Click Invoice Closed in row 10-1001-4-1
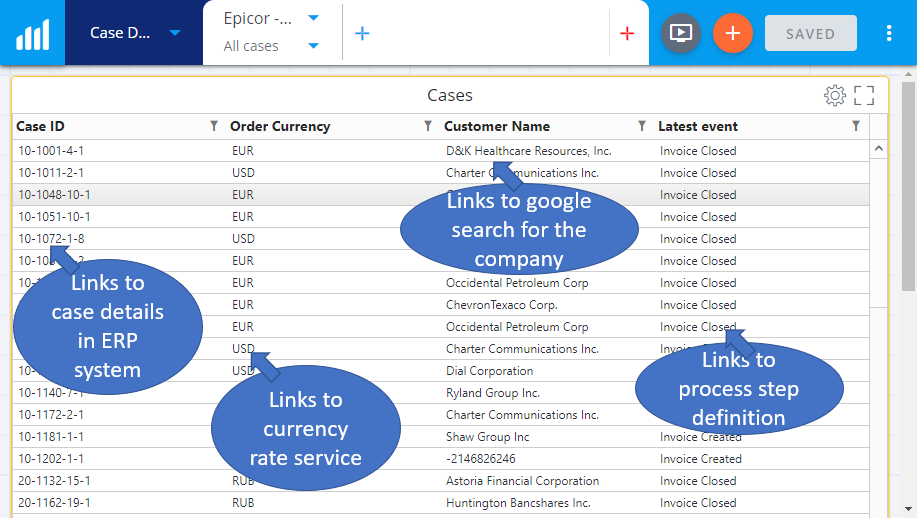Viewport: 917px width, 518px height. 698,151
